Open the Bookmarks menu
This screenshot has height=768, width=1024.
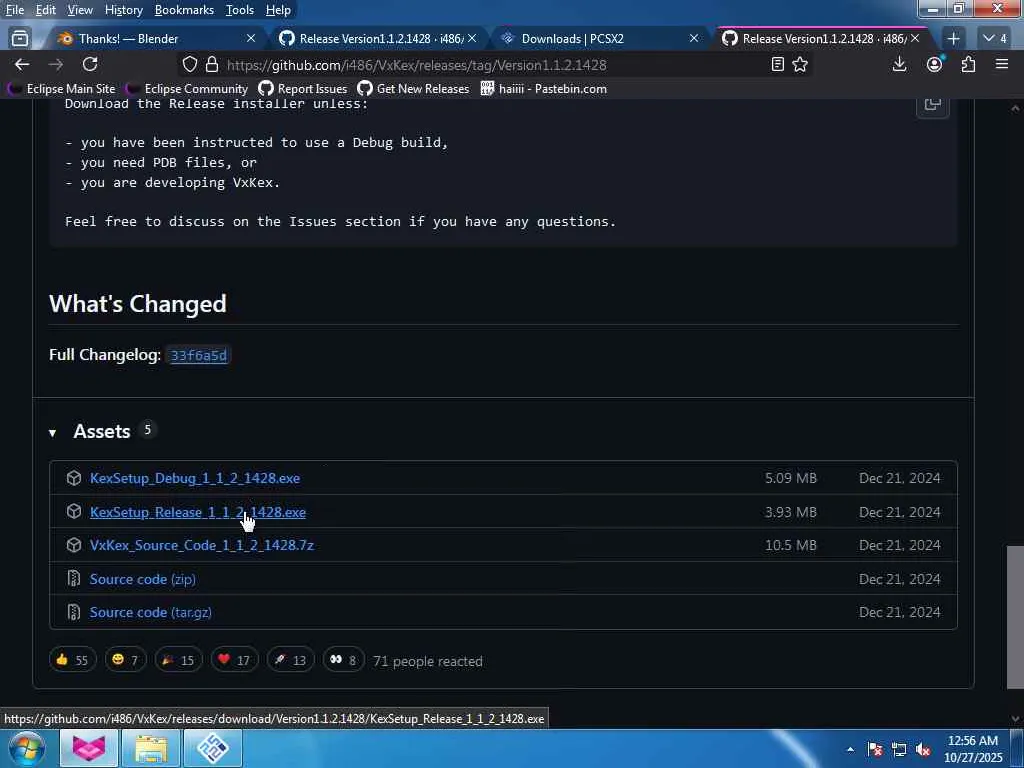point(184,10)
